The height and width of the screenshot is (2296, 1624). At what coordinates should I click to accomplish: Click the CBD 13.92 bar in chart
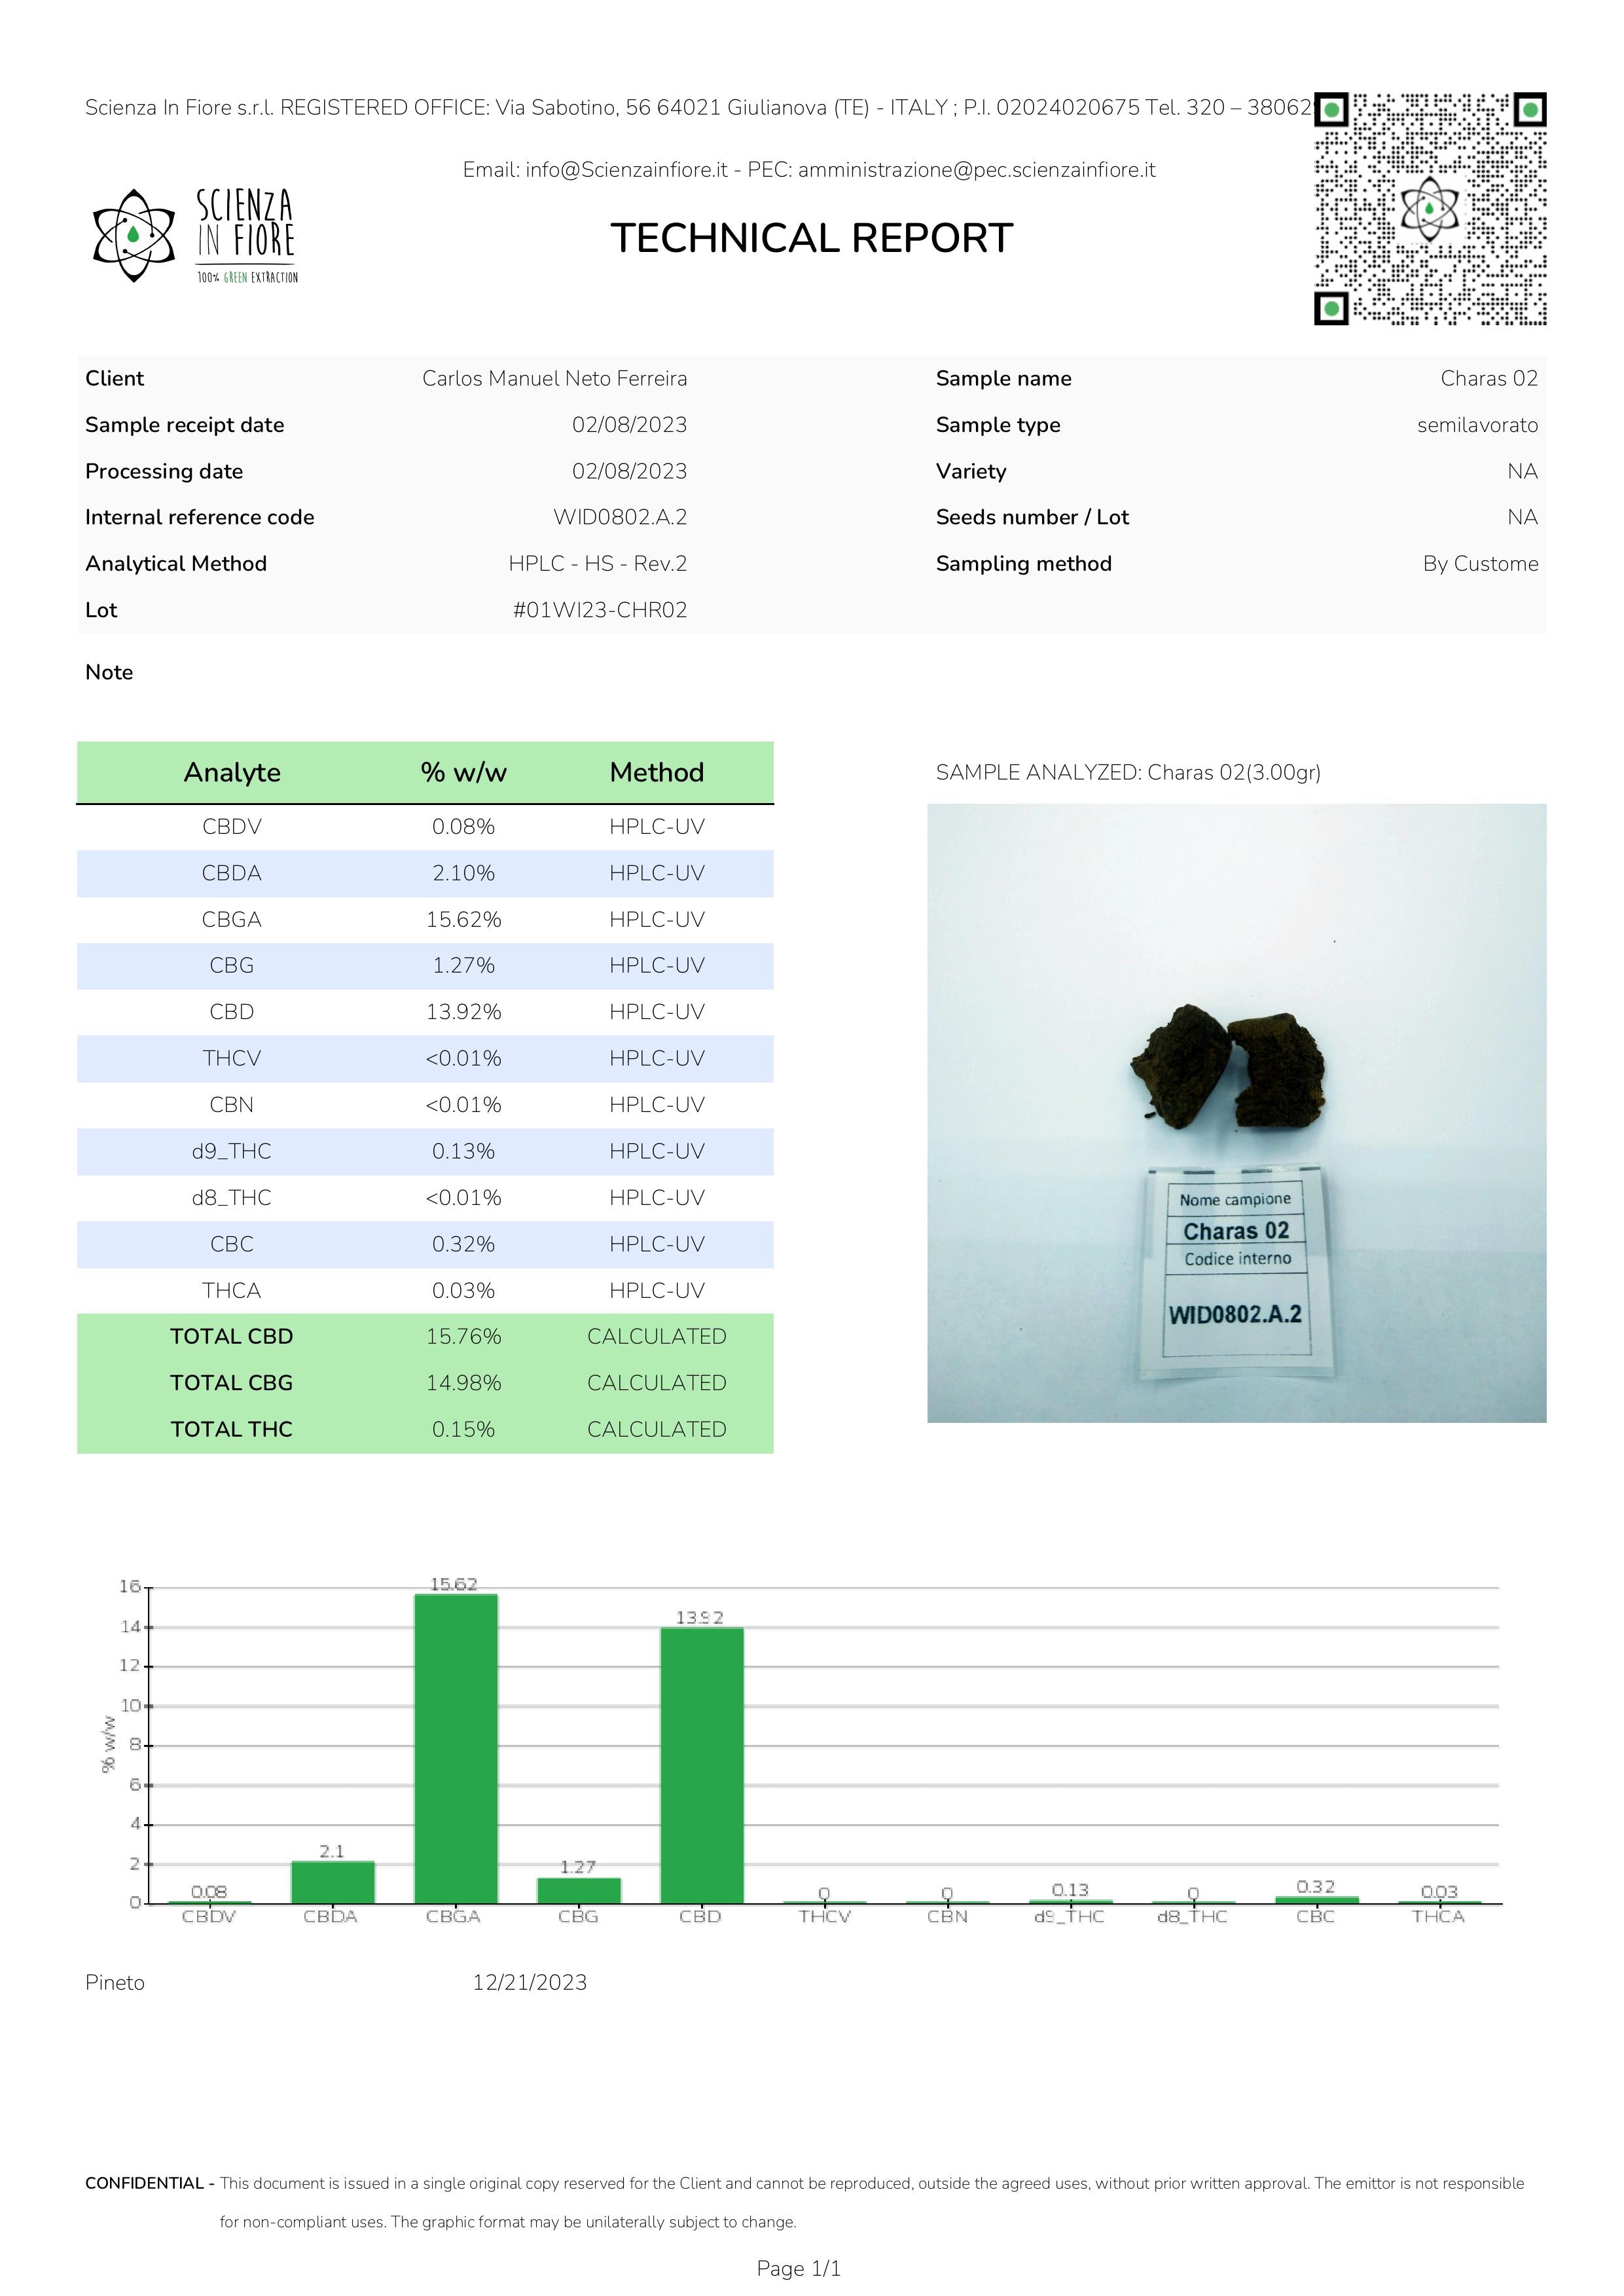(701, 1765)
